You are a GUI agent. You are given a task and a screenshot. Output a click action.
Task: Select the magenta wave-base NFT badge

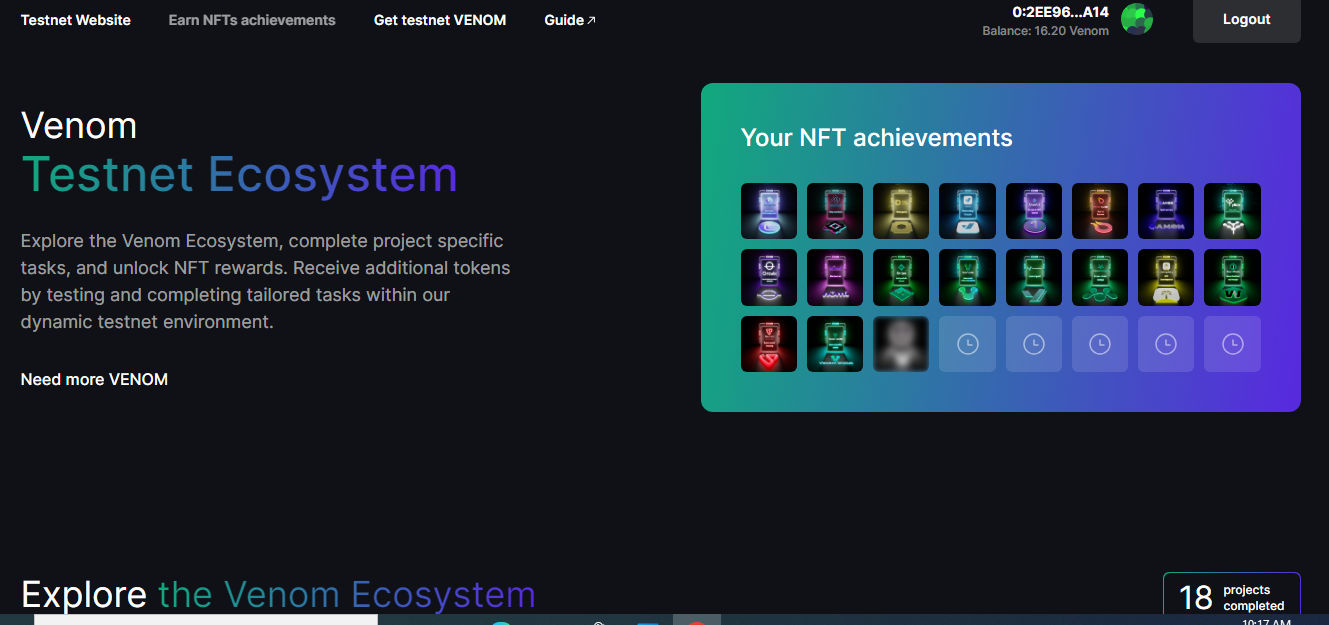click(835, 277)
